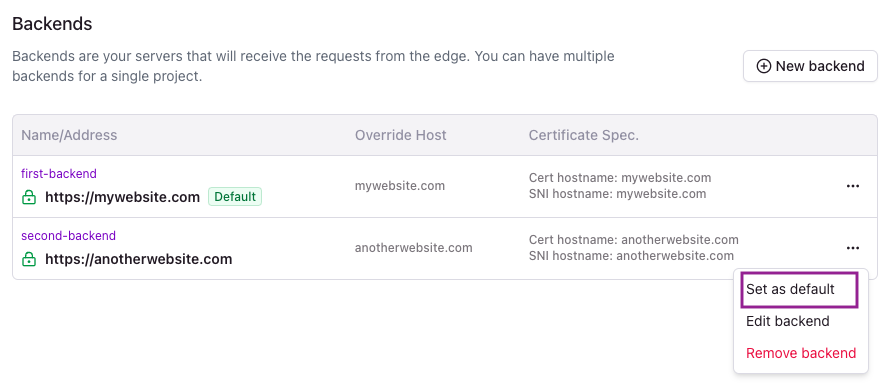892x383 pixels.
Task: Click the green lock icon beside https://mywebsite.com
Action: click(28, 197)
